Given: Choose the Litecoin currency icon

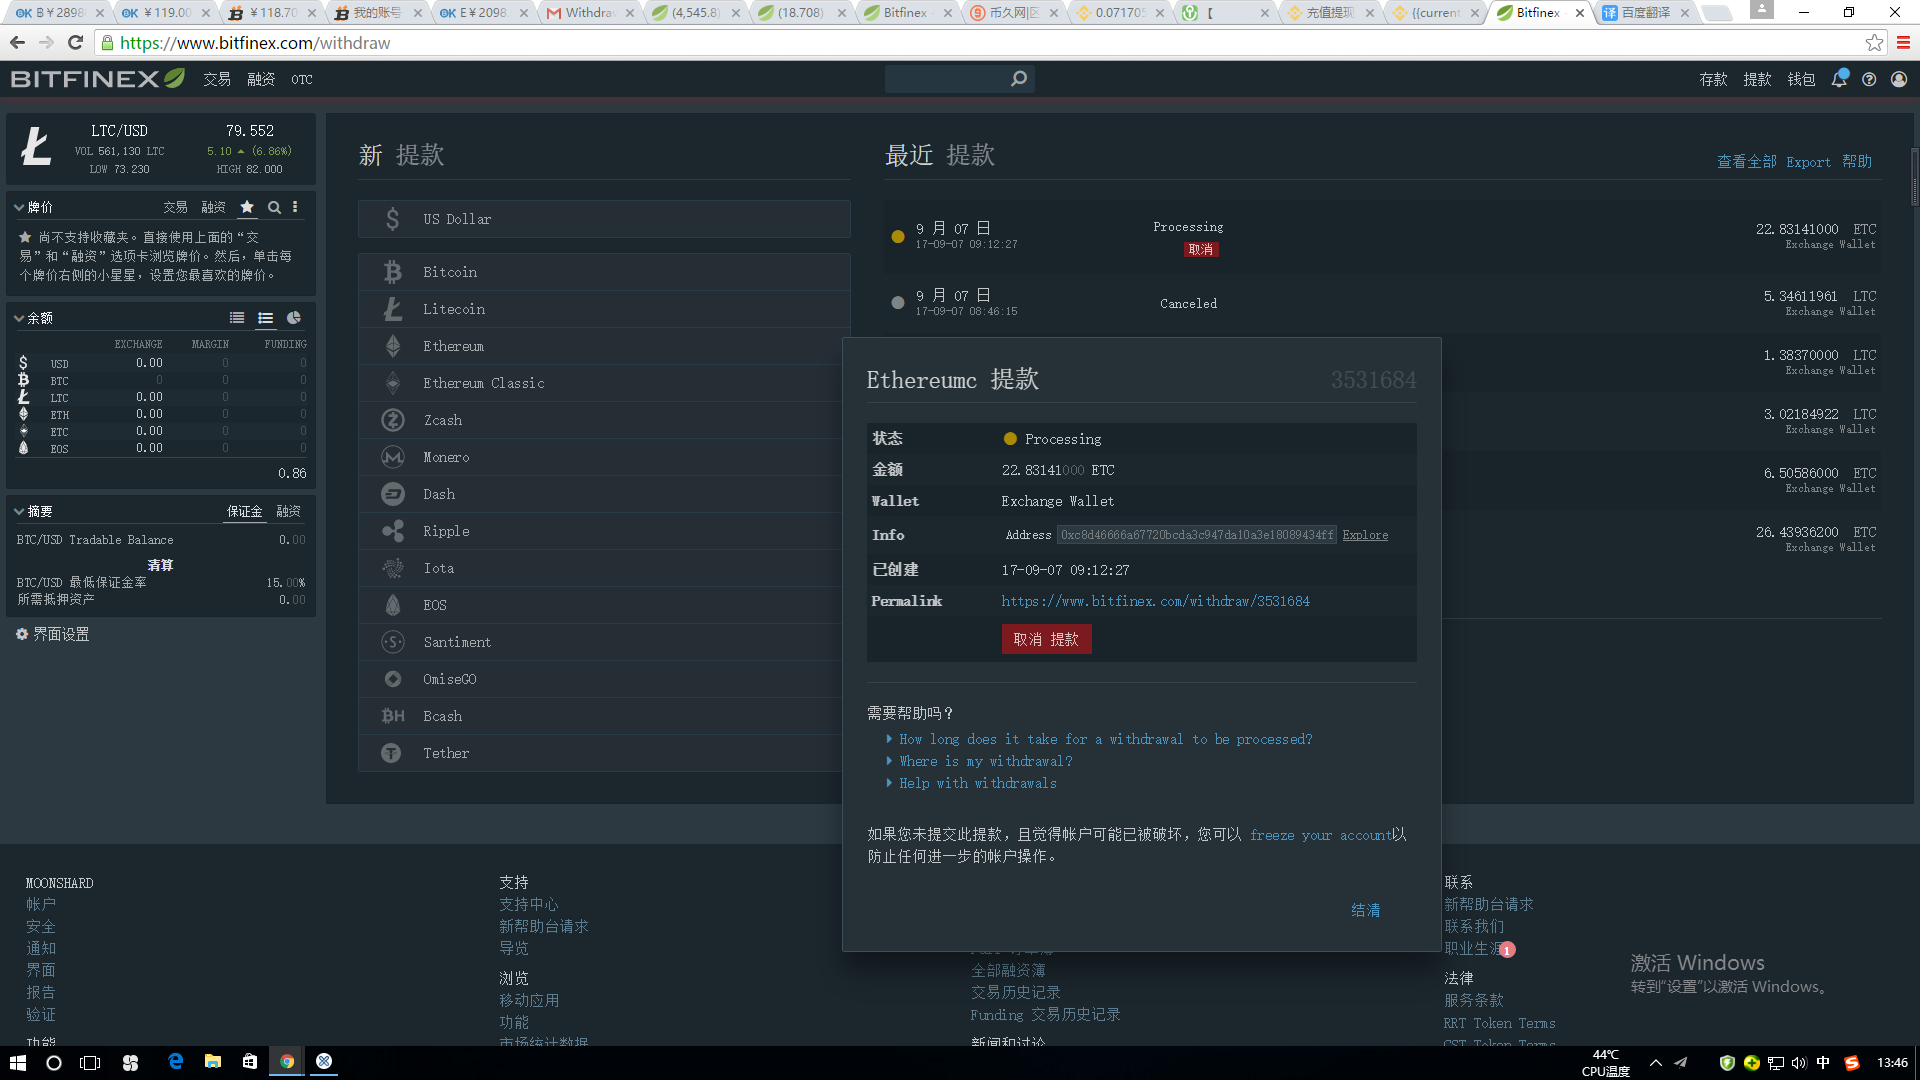Looking at the screenshot, I should click(393, 309).
